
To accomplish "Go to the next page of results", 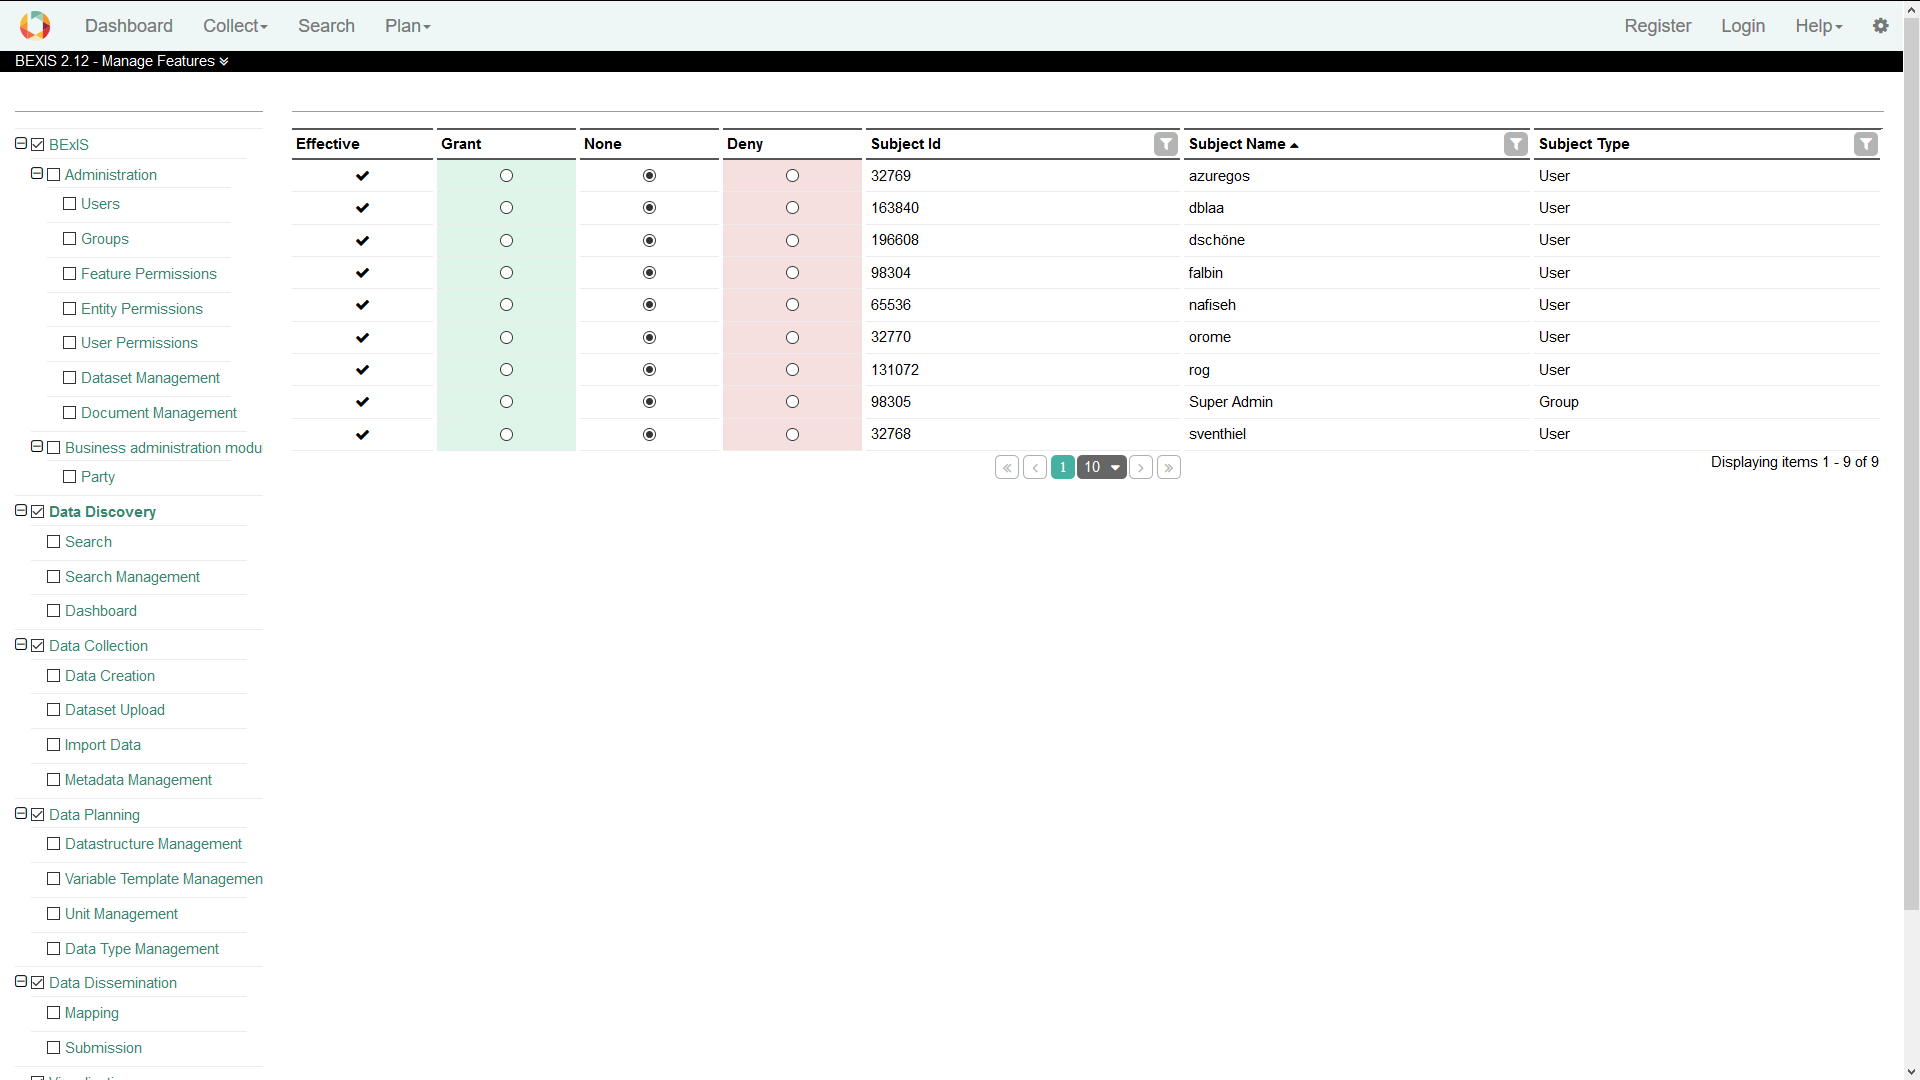I will pyautogui.click(x=1141, y=467).
